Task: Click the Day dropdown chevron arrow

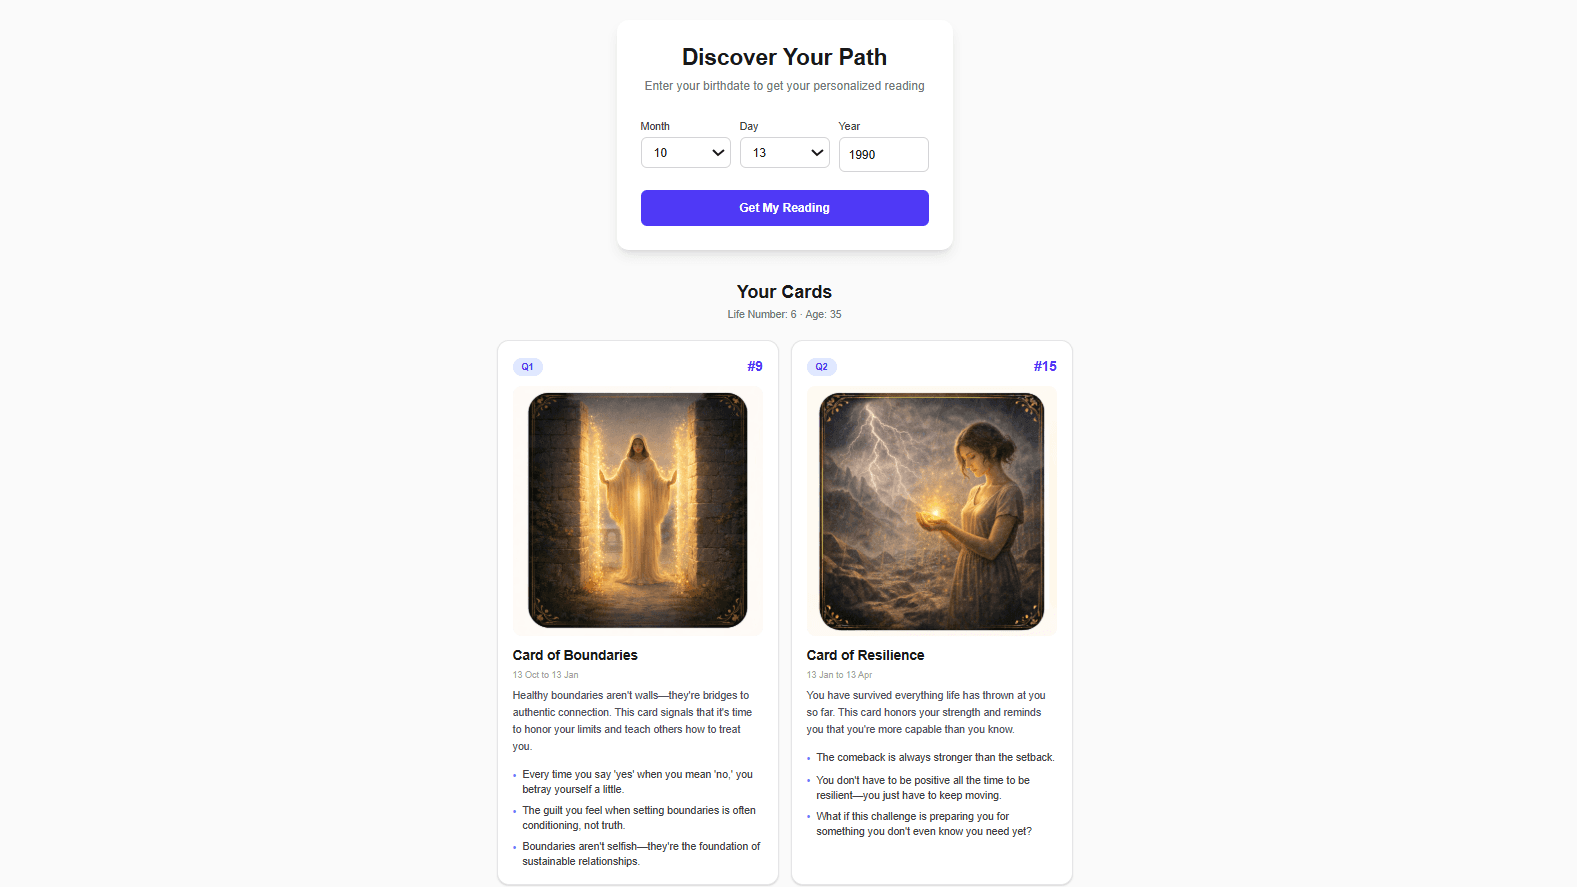Action: click(x=816, y=153)
